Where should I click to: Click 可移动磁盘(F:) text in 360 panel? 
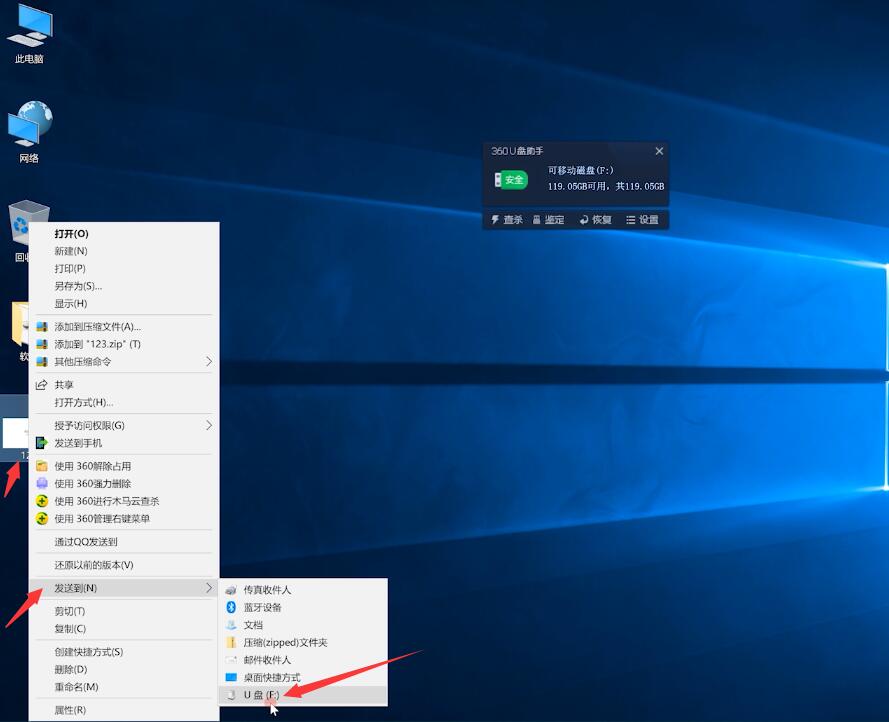[x=581, y=170]
